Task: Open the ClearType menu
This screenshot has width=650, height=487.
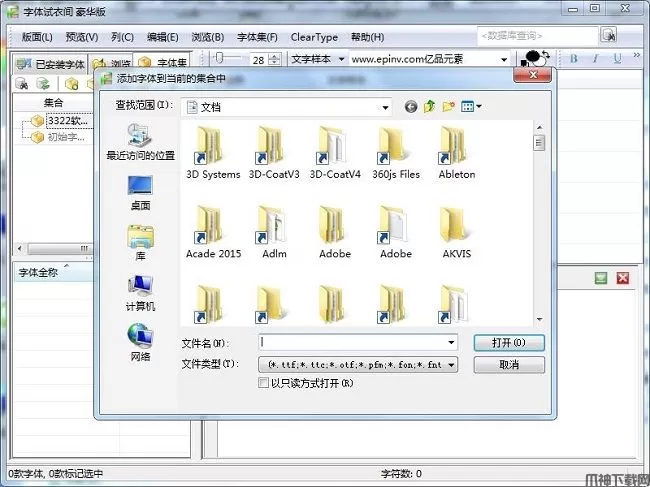Action: pos(314,37)
